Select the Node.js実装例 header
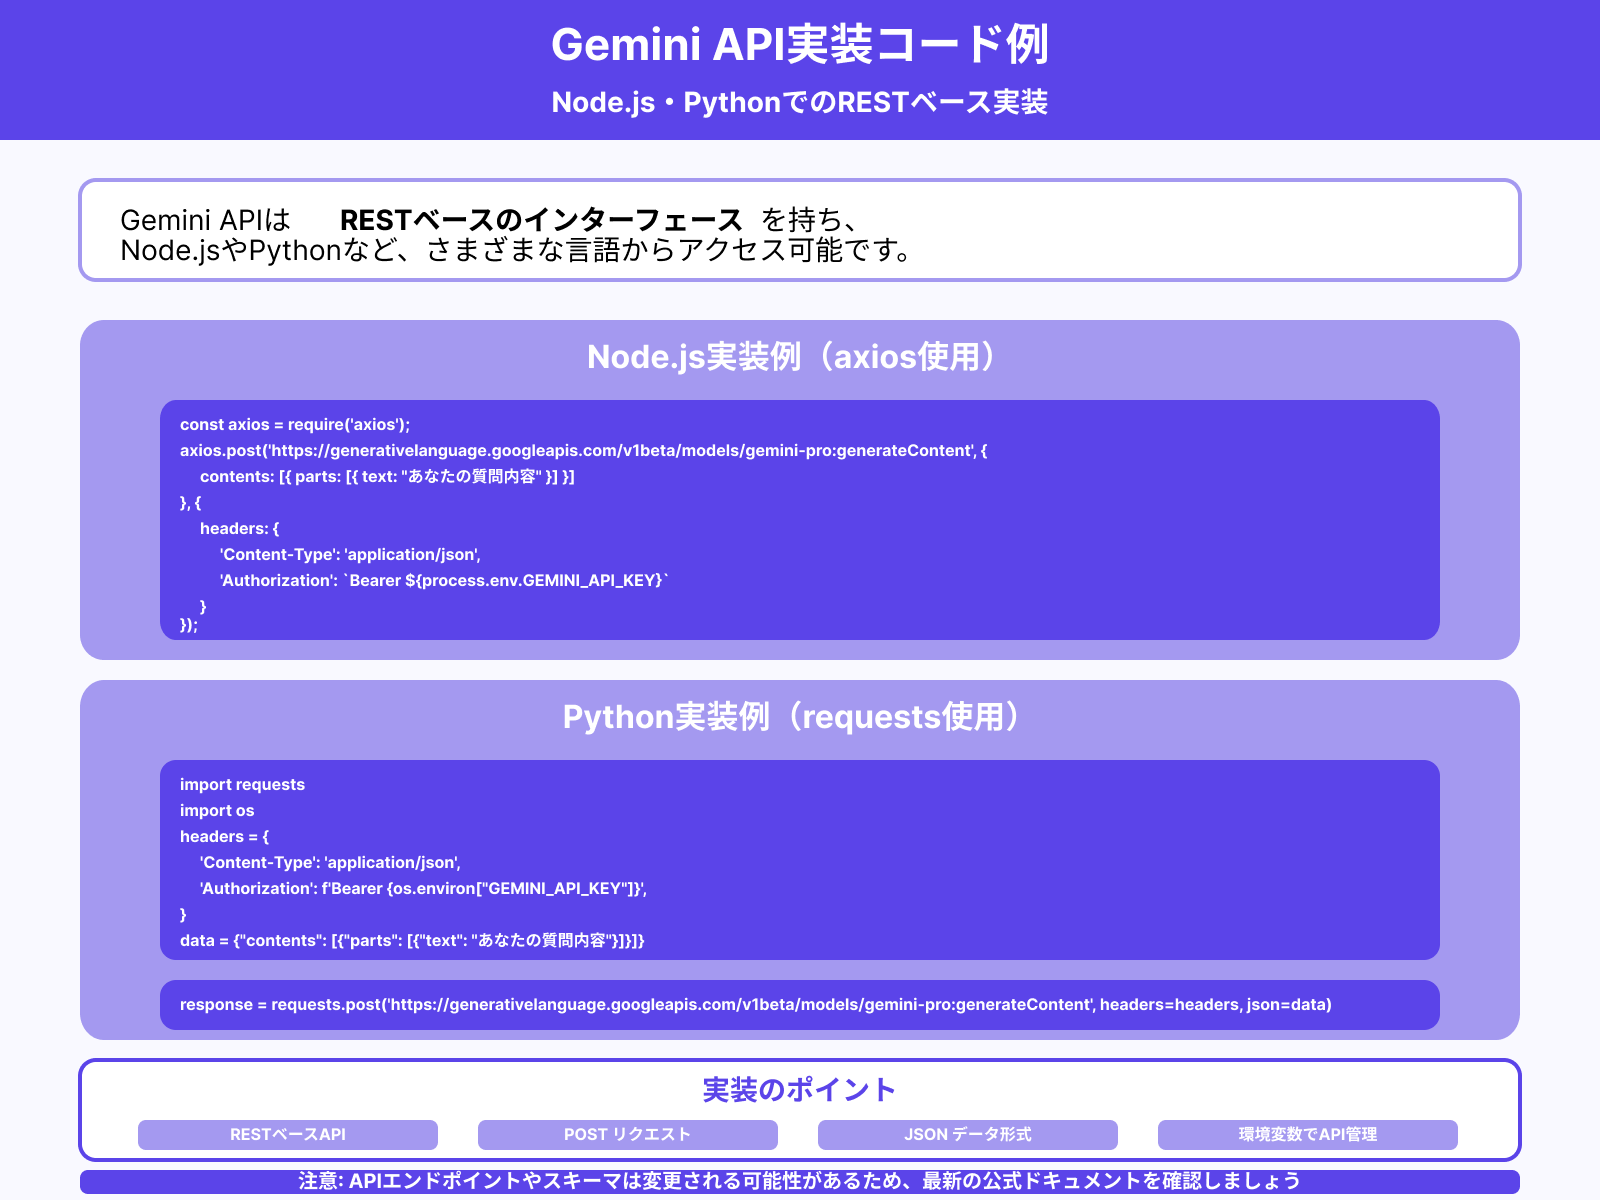Screen dimensions: 1600x1200 (x=795, y=357)
